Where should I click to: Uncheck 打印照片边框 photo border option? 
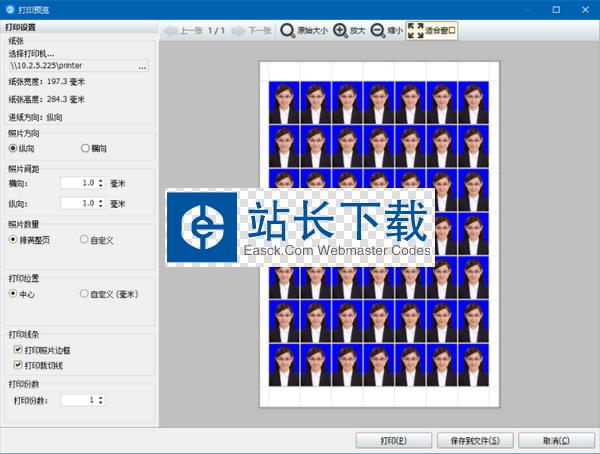point(17,350)
